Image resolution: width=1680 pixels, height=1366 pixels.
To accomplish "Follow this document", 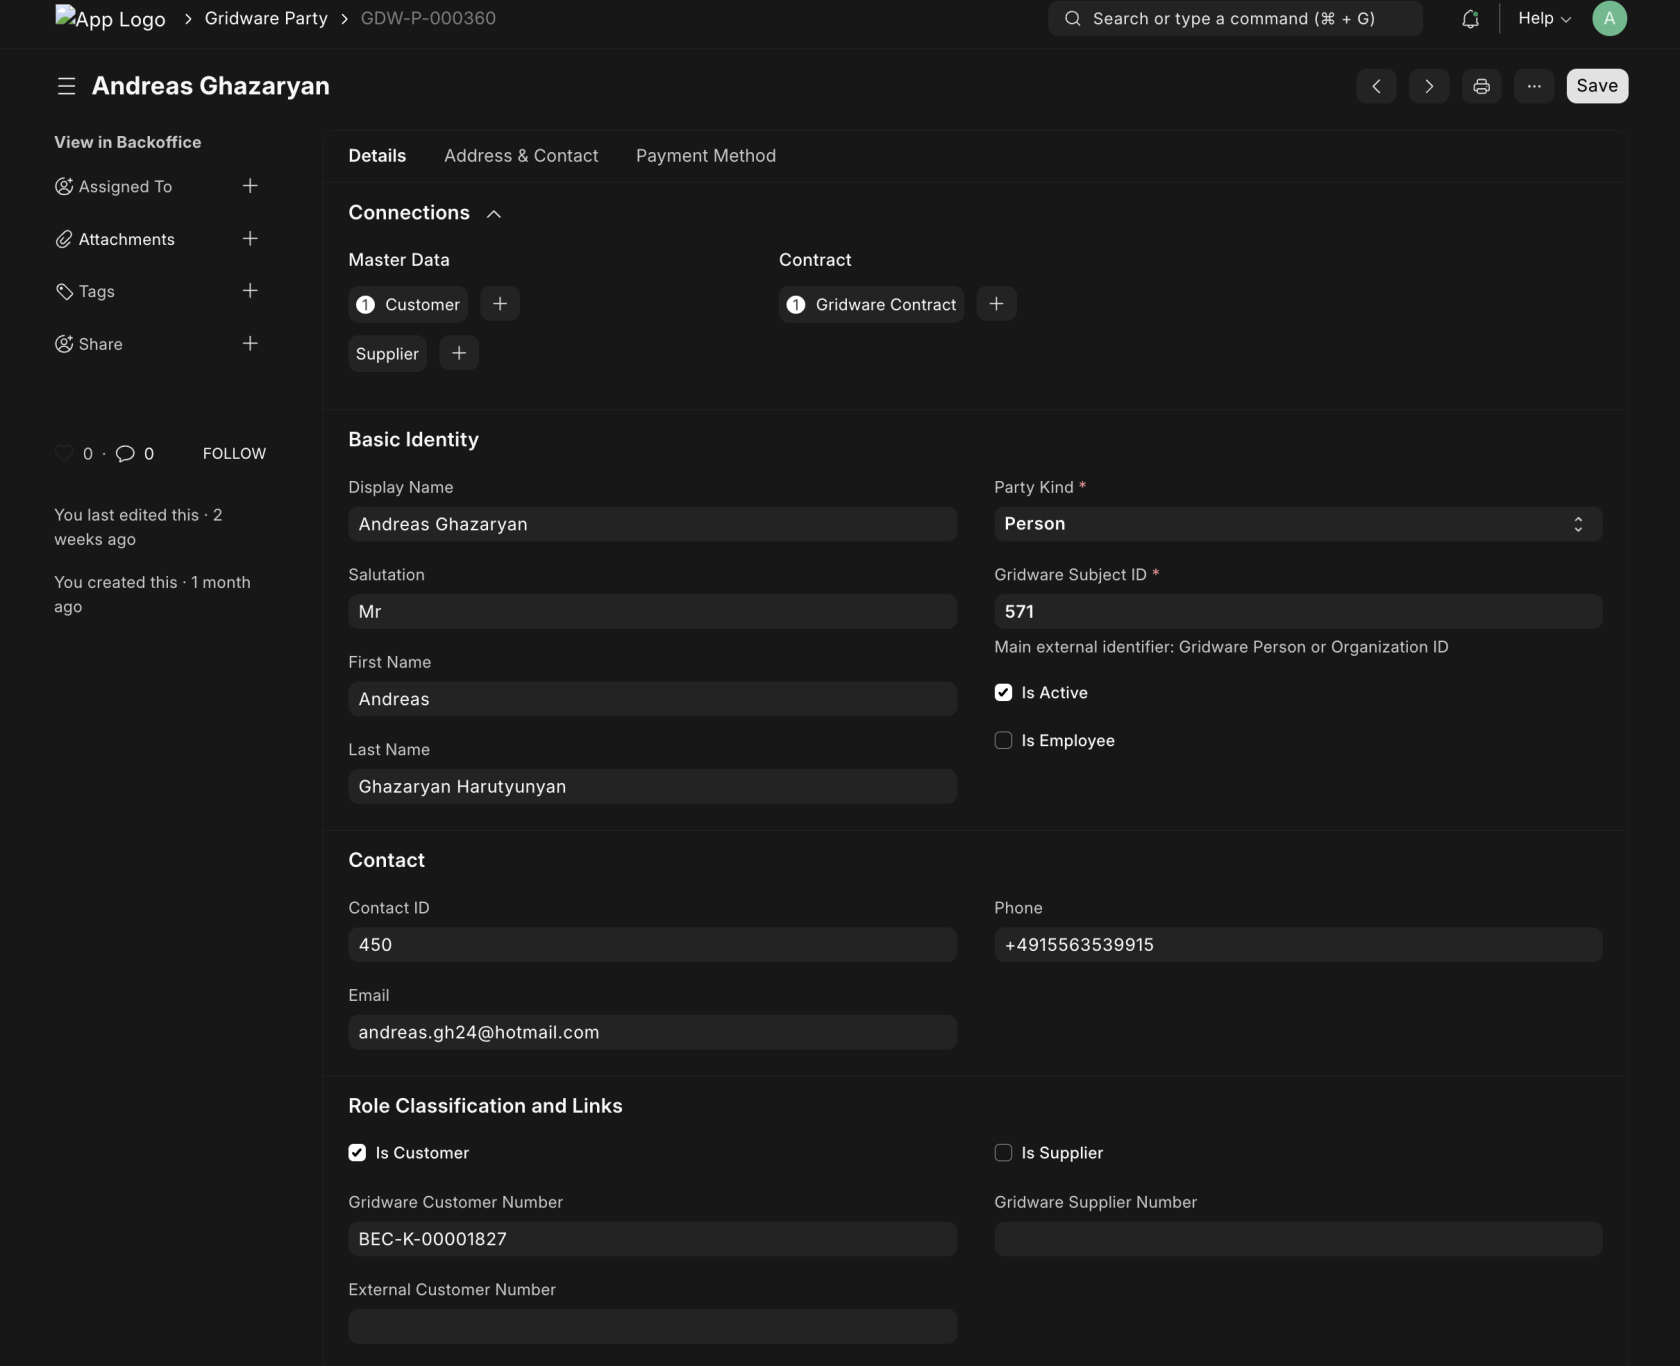I will [234, 453].
